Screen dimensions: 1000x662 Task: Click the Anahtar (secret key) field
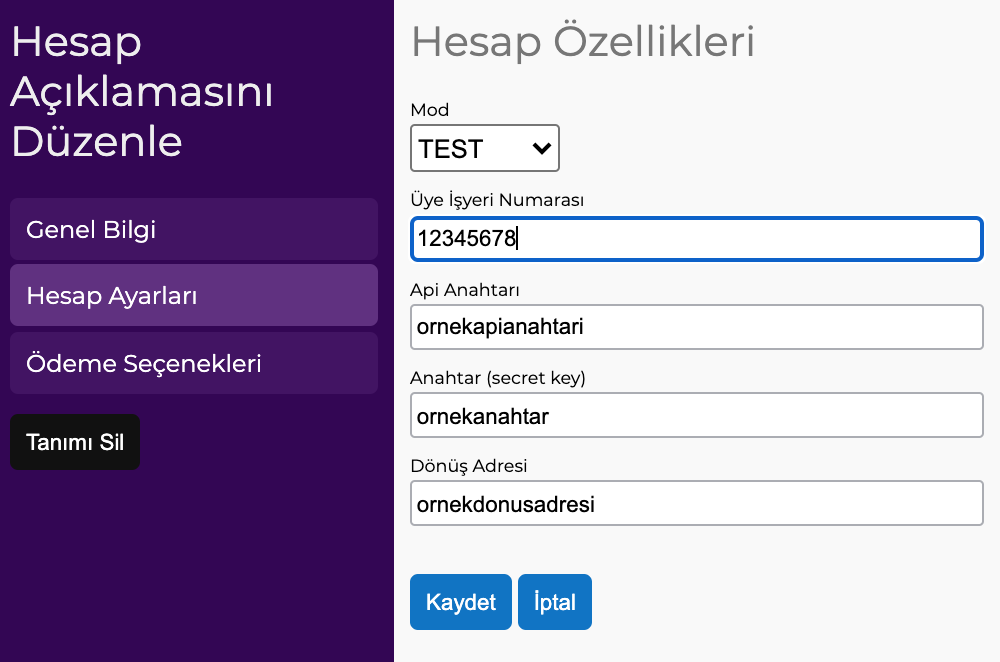696,415
